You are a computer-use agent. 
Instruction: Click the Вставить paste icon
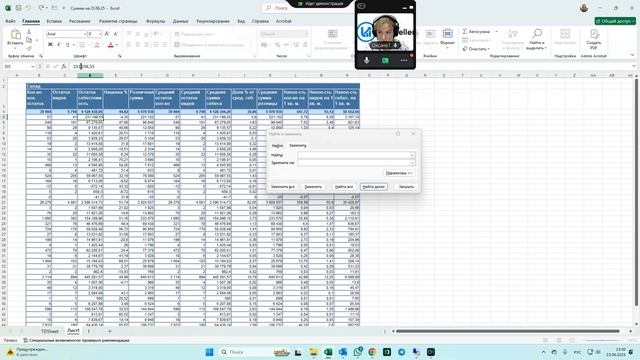(x=16, y=35)
